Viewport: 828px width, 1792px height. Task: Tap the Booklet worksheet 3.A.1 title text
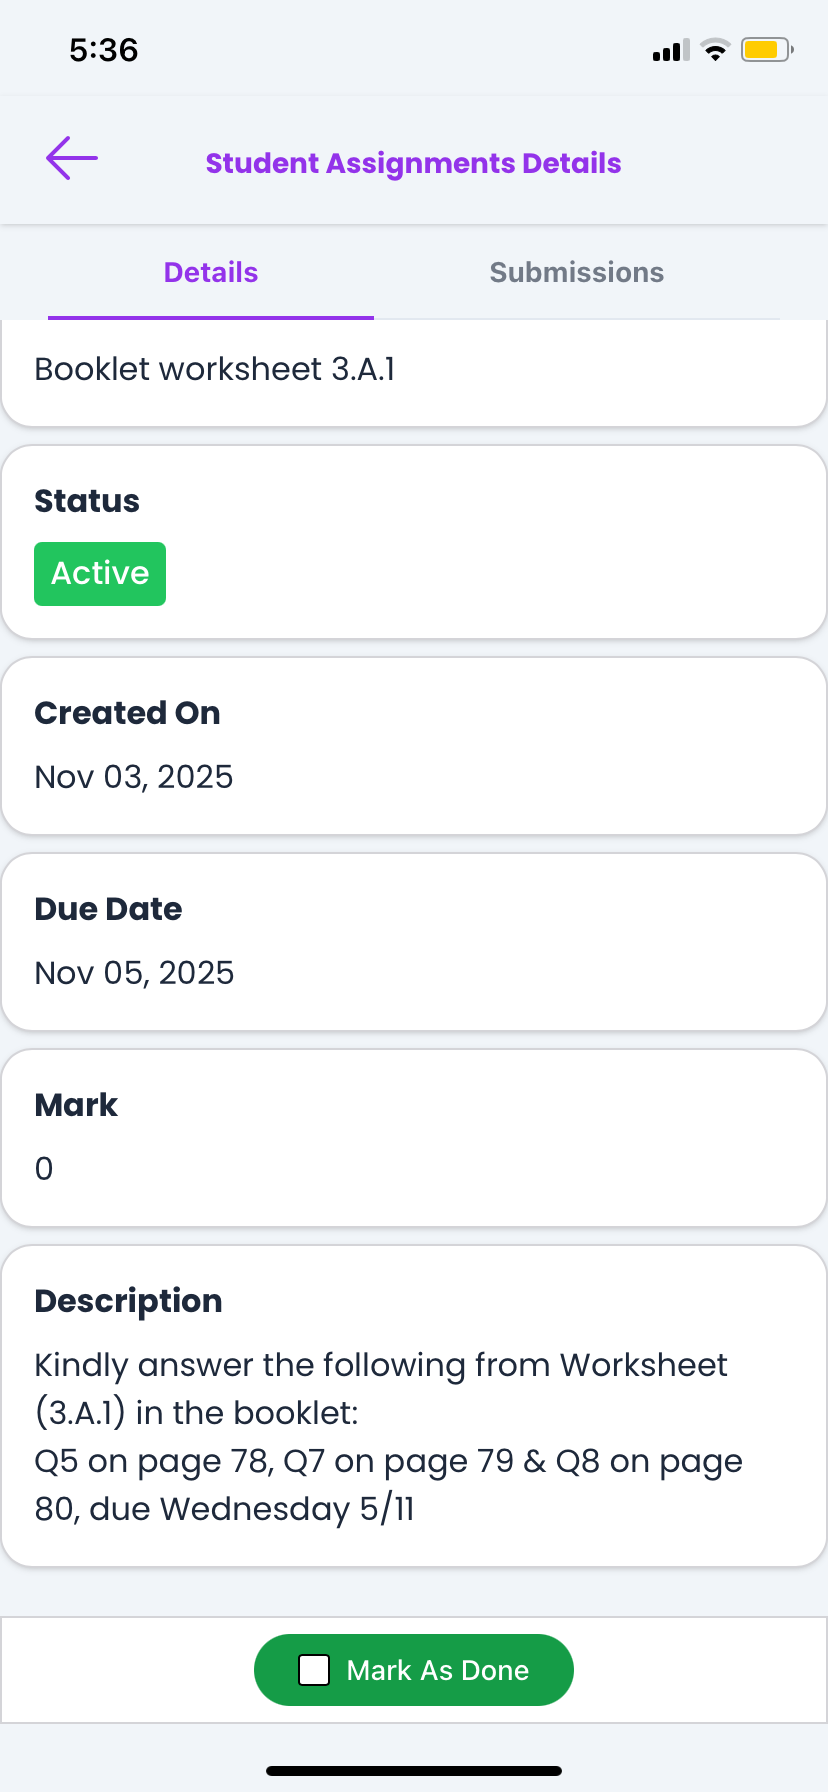[x=215, y=369]
